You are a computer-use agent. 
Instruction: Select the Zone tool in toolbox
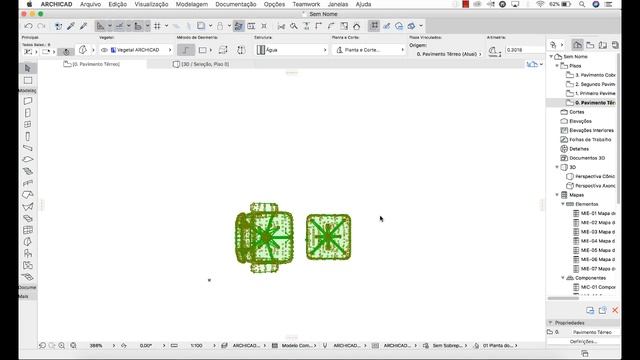tap(28, 265)
